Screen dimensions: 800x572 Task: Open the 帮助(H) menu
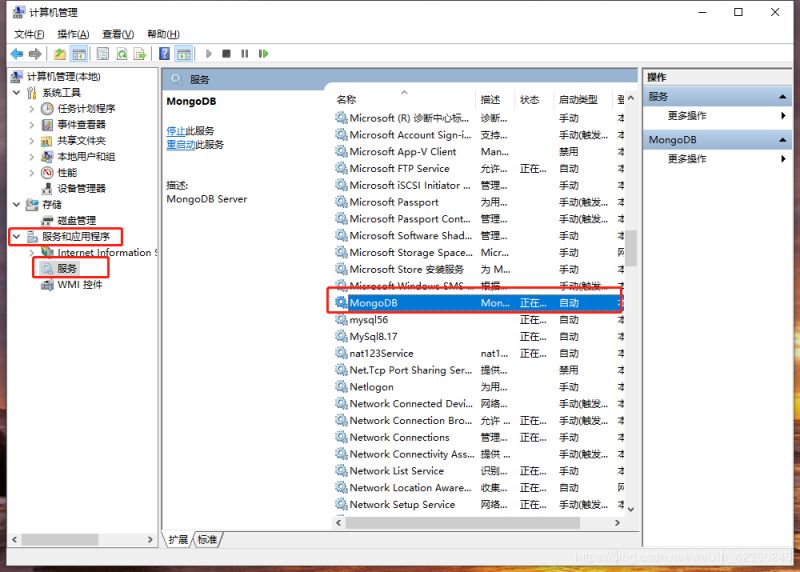[x=163, y=34]
